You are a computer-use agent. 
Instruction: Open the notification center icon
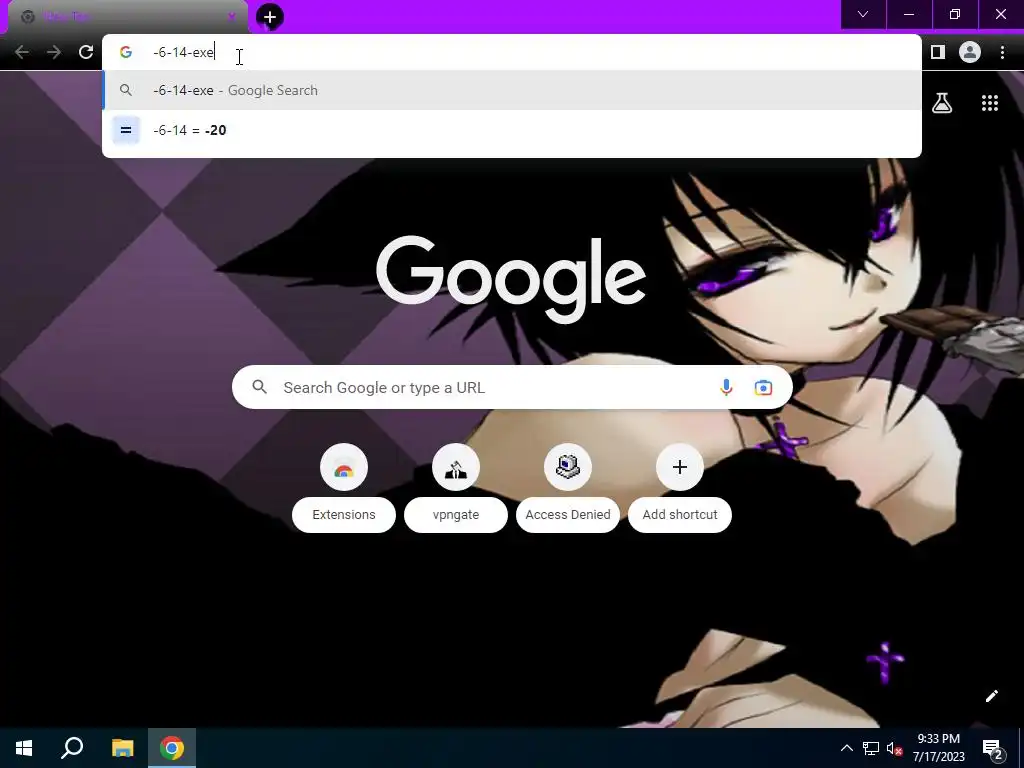(992, 748)
